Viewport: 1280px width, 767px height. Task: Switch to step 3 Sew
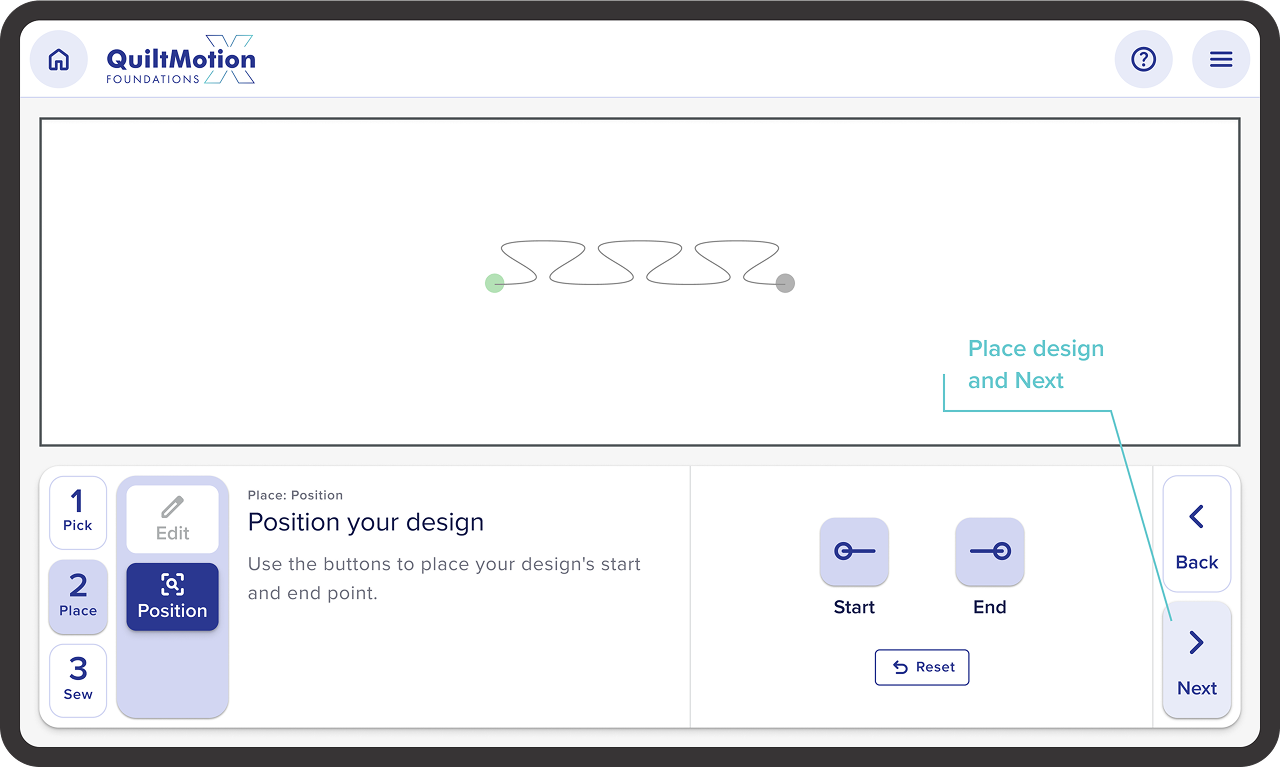78,679
